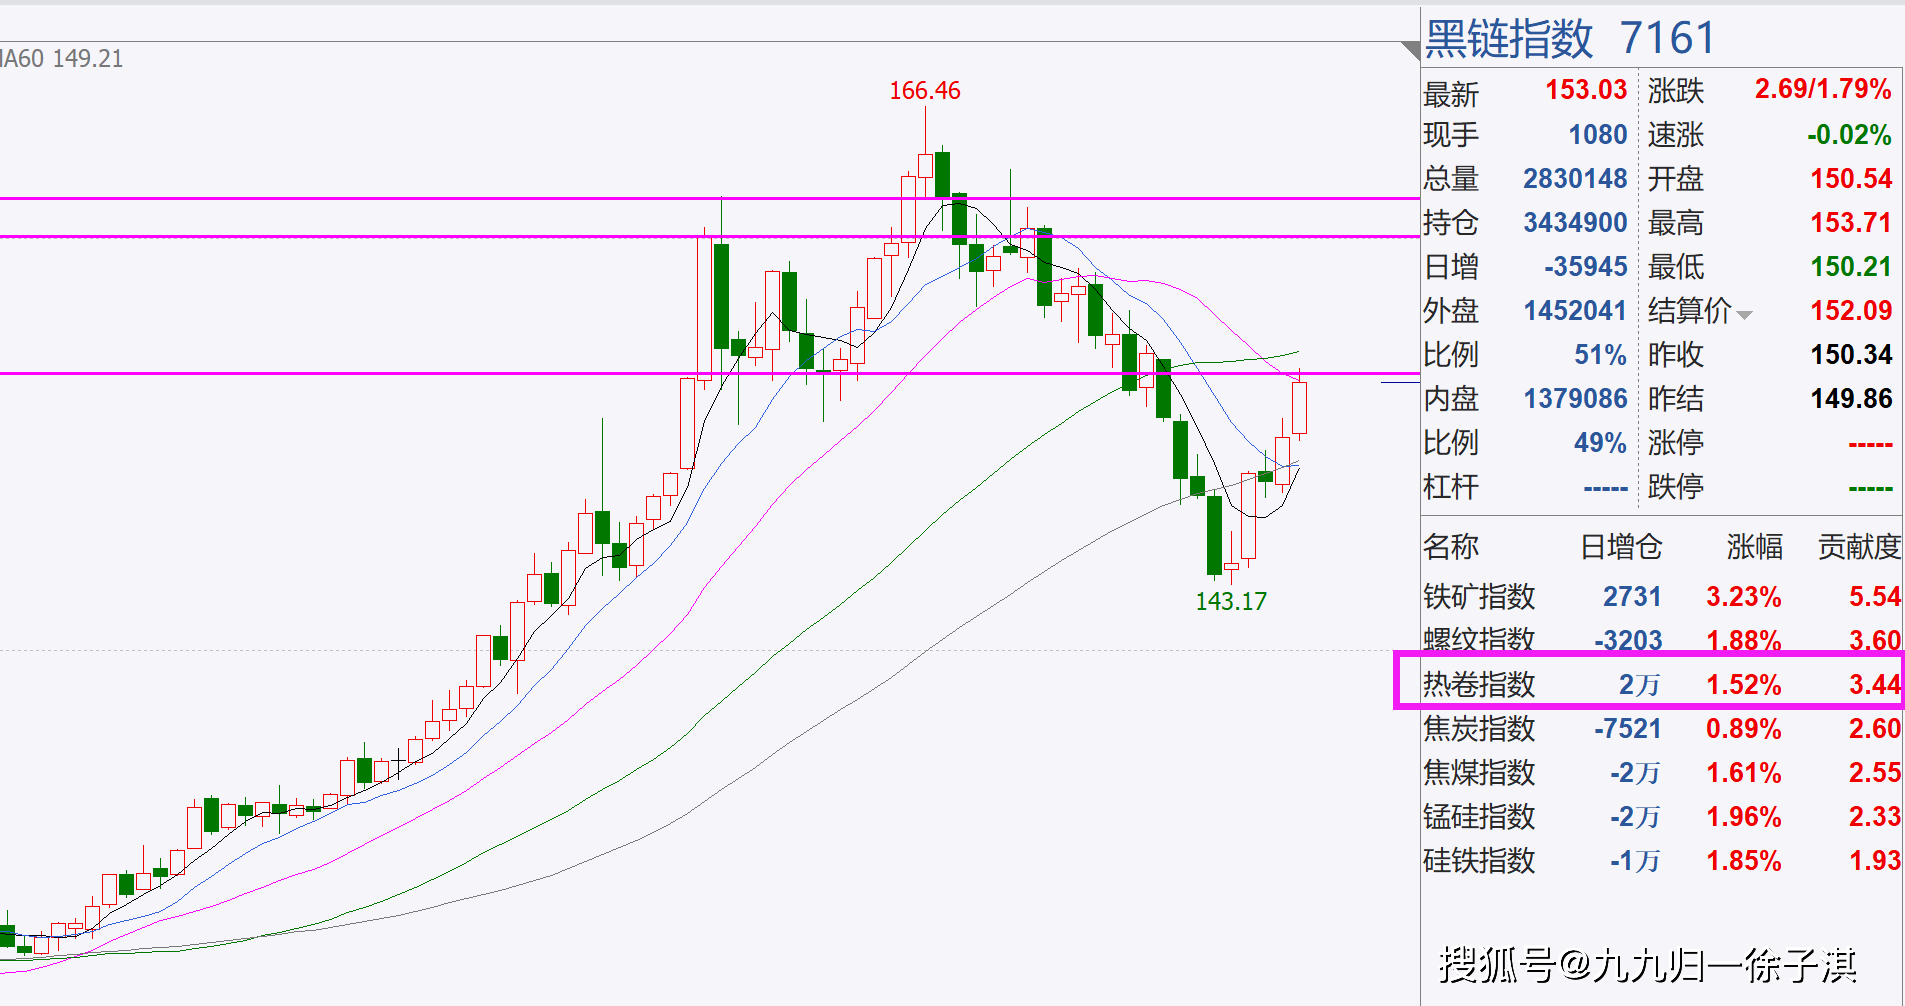Image resolution: width=1905 pixels, height=1006 pixels.
Task: Click the MA60 149.21 indicator label
Action: click(x=61, y=59)
